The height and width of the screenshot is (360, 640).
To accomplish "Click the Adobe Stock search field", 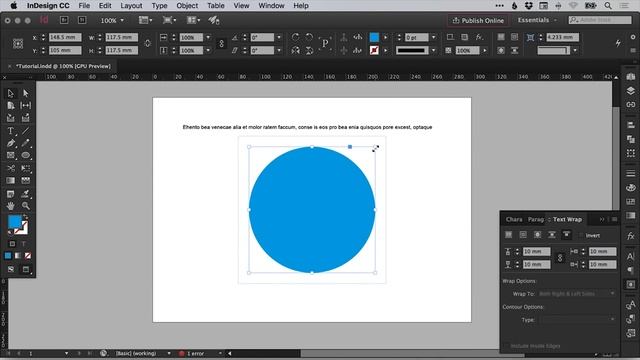I will (600, 20).
